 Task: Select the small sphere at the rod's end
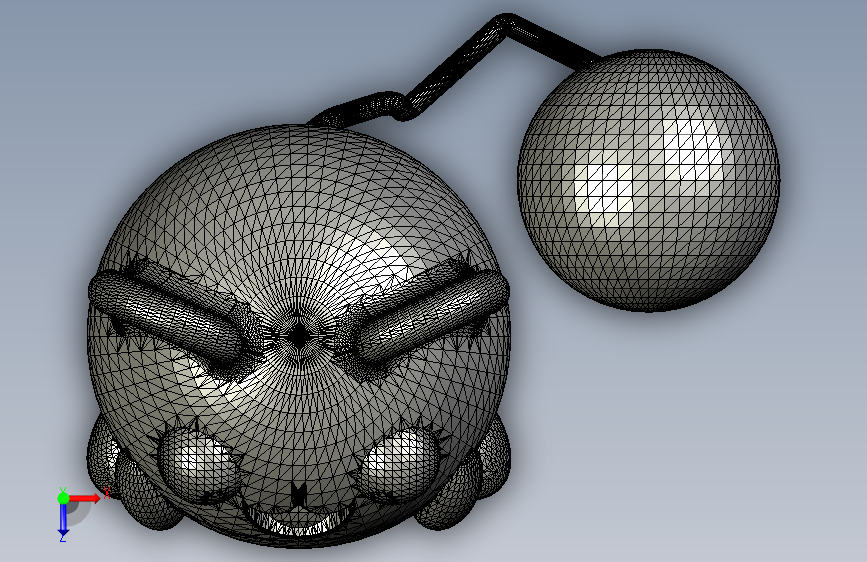649,181
